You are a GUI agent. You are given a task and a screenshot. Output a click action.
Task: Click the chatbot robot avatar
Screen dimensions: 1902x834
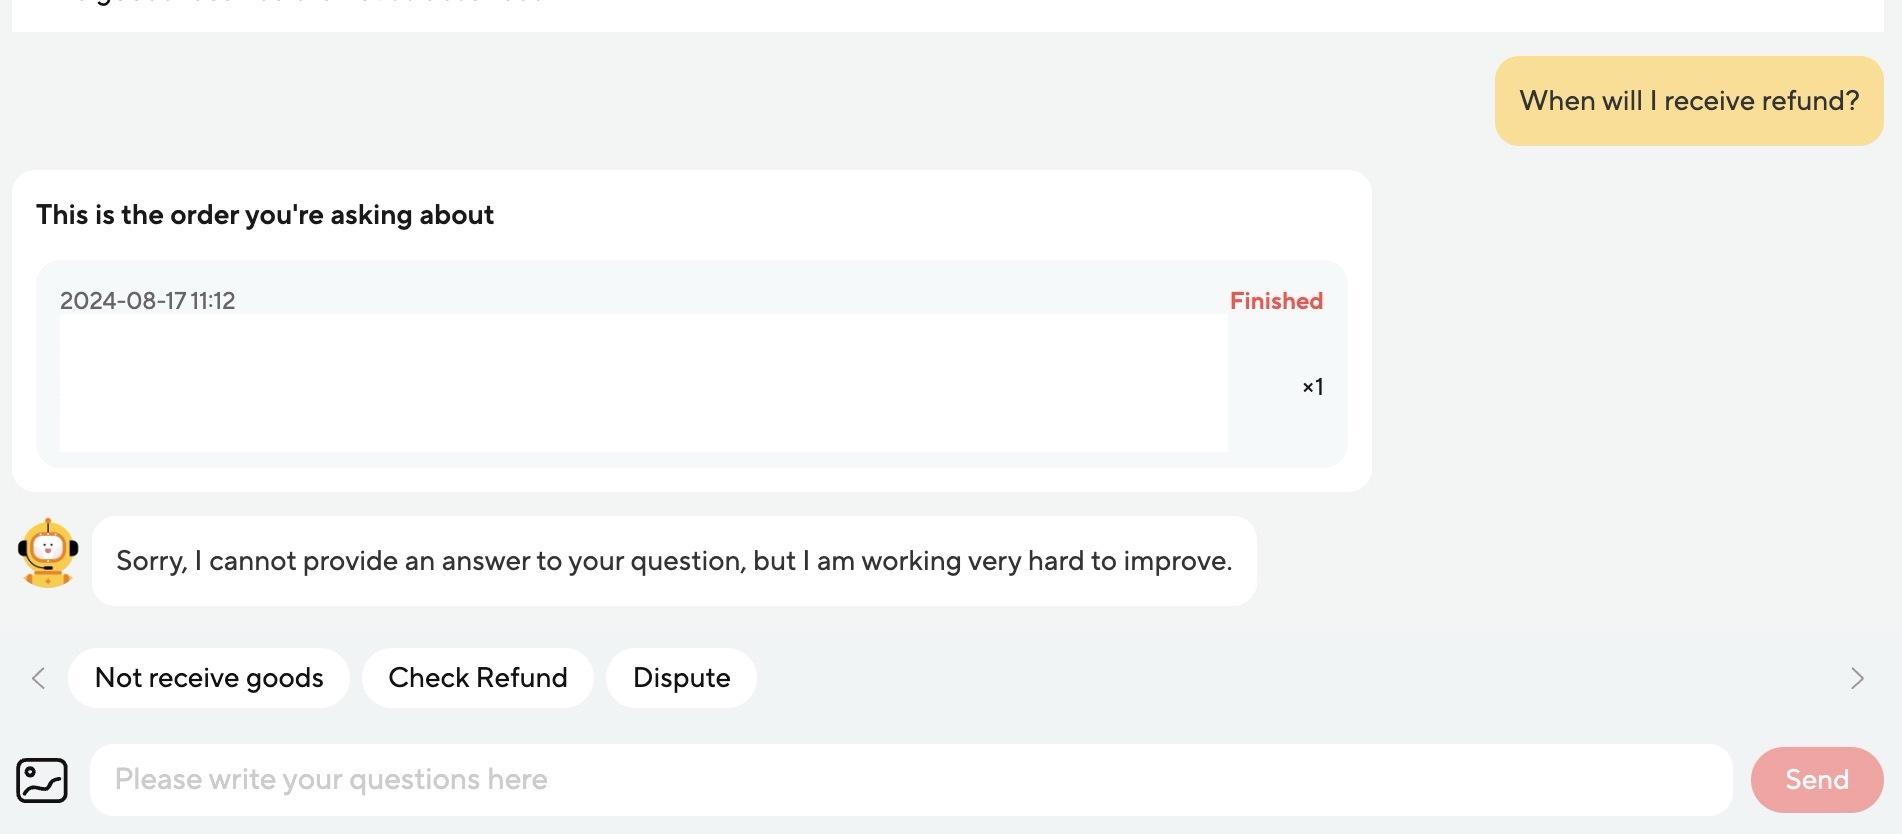coord(48,554)
